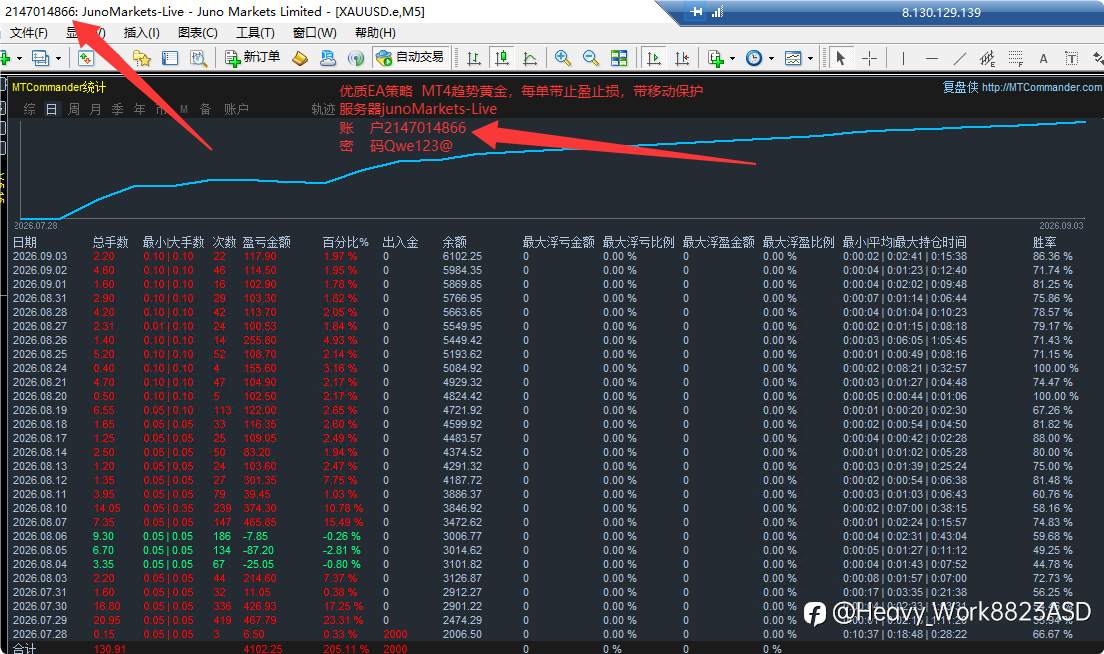Select the 年 yearly statistics tab
Screen dimensions: 1104x654
(x=139, y=109)
